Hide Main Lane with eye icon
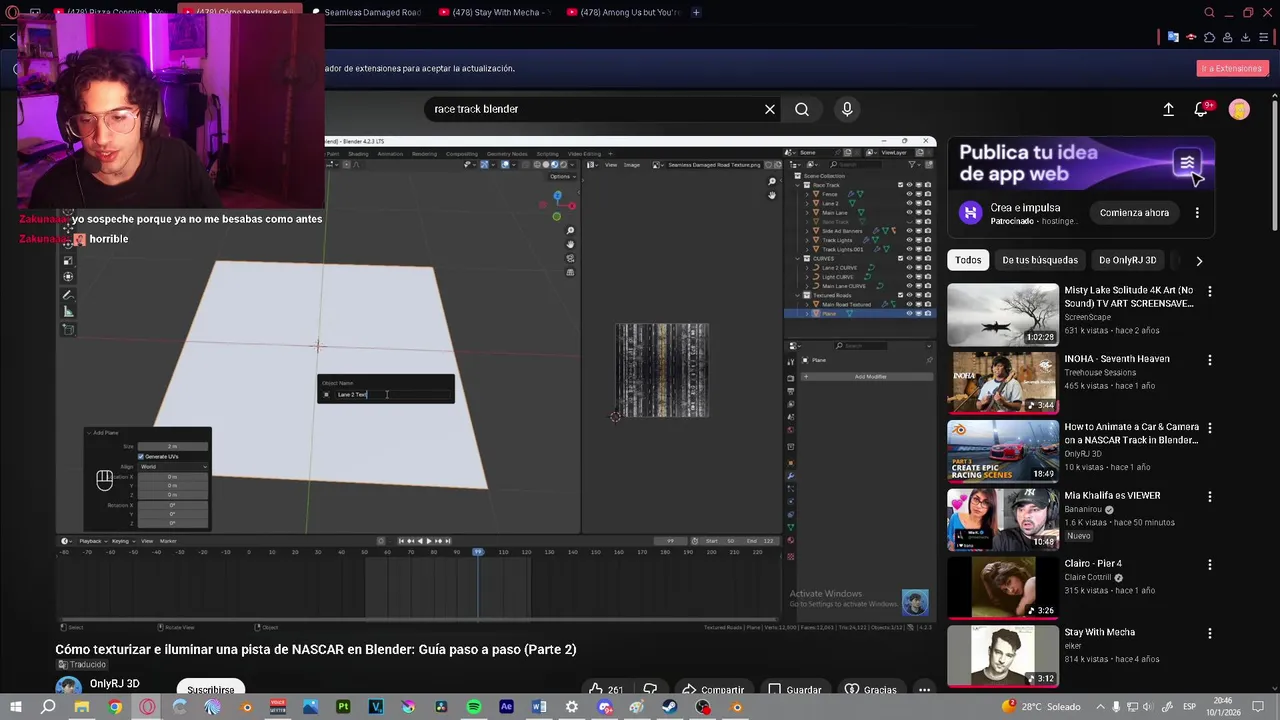 909,213
